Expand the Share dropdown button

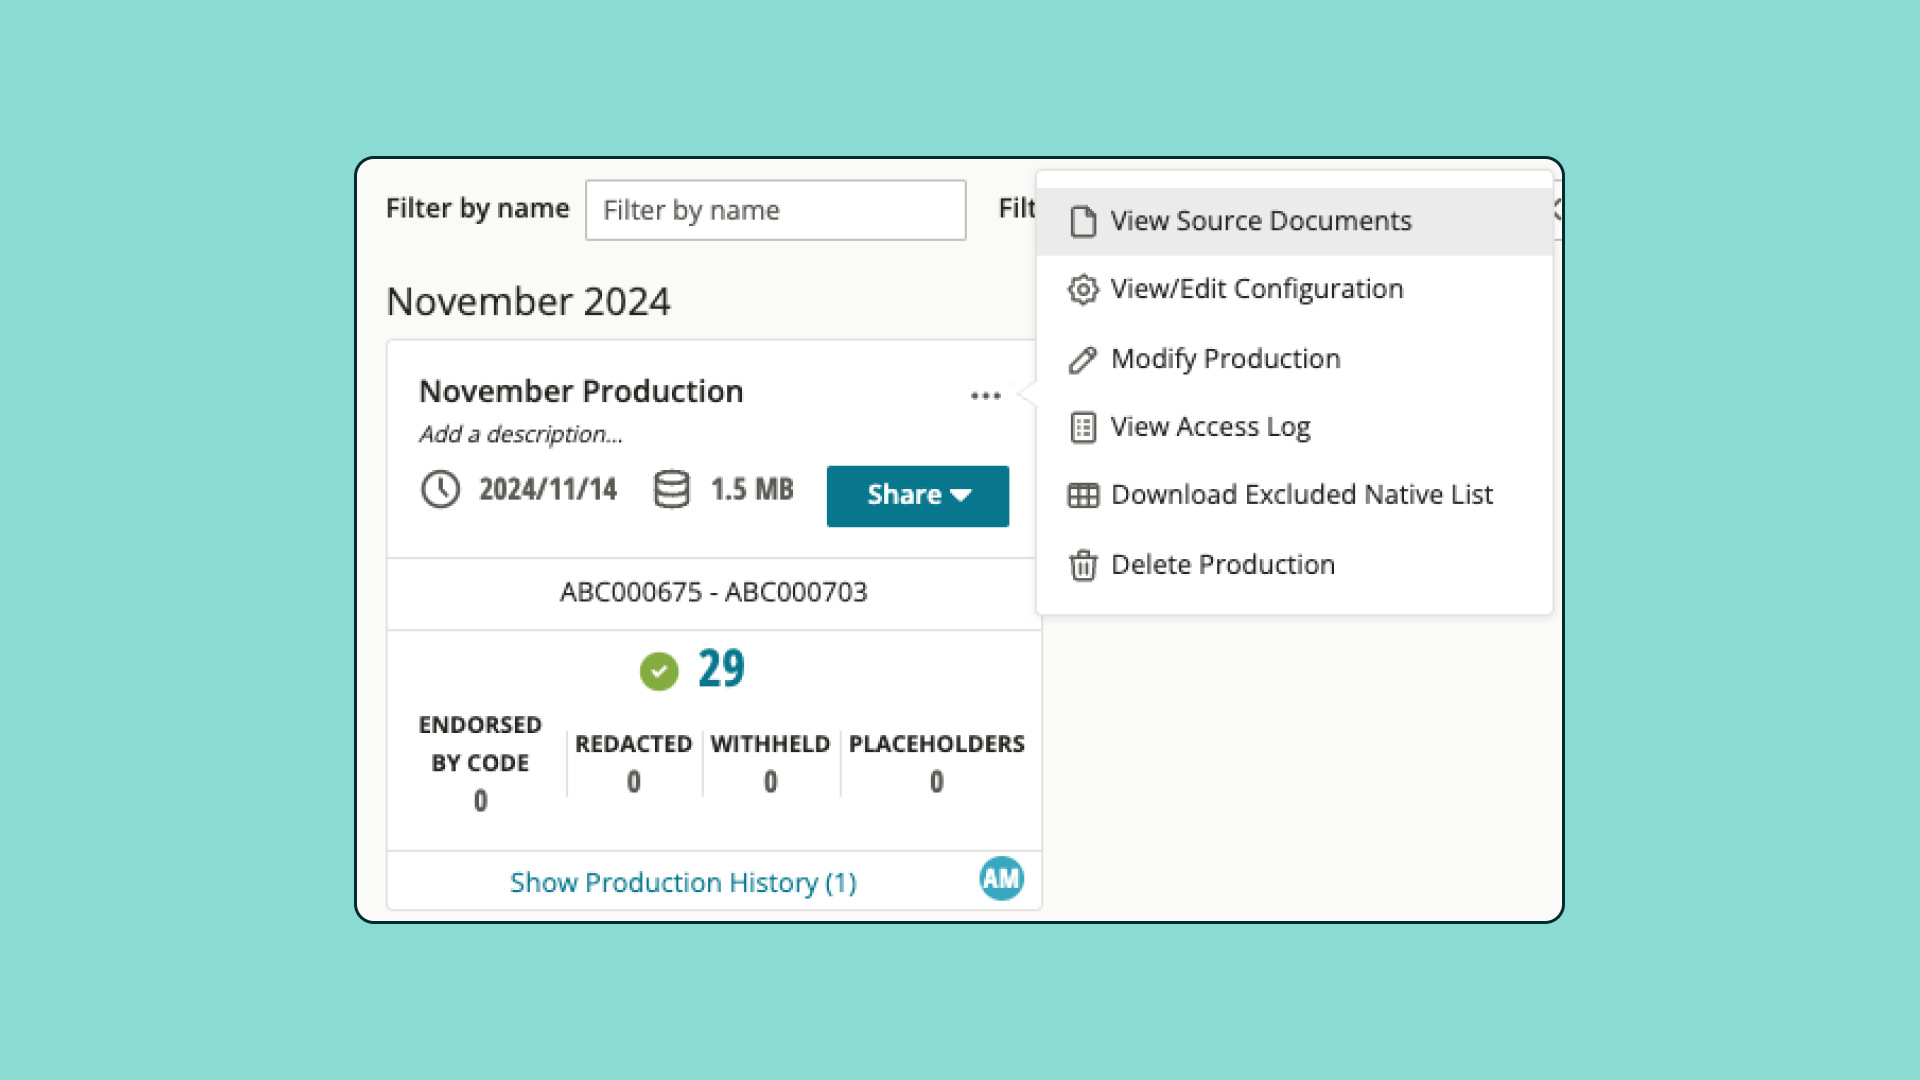(x=917, y=495)
